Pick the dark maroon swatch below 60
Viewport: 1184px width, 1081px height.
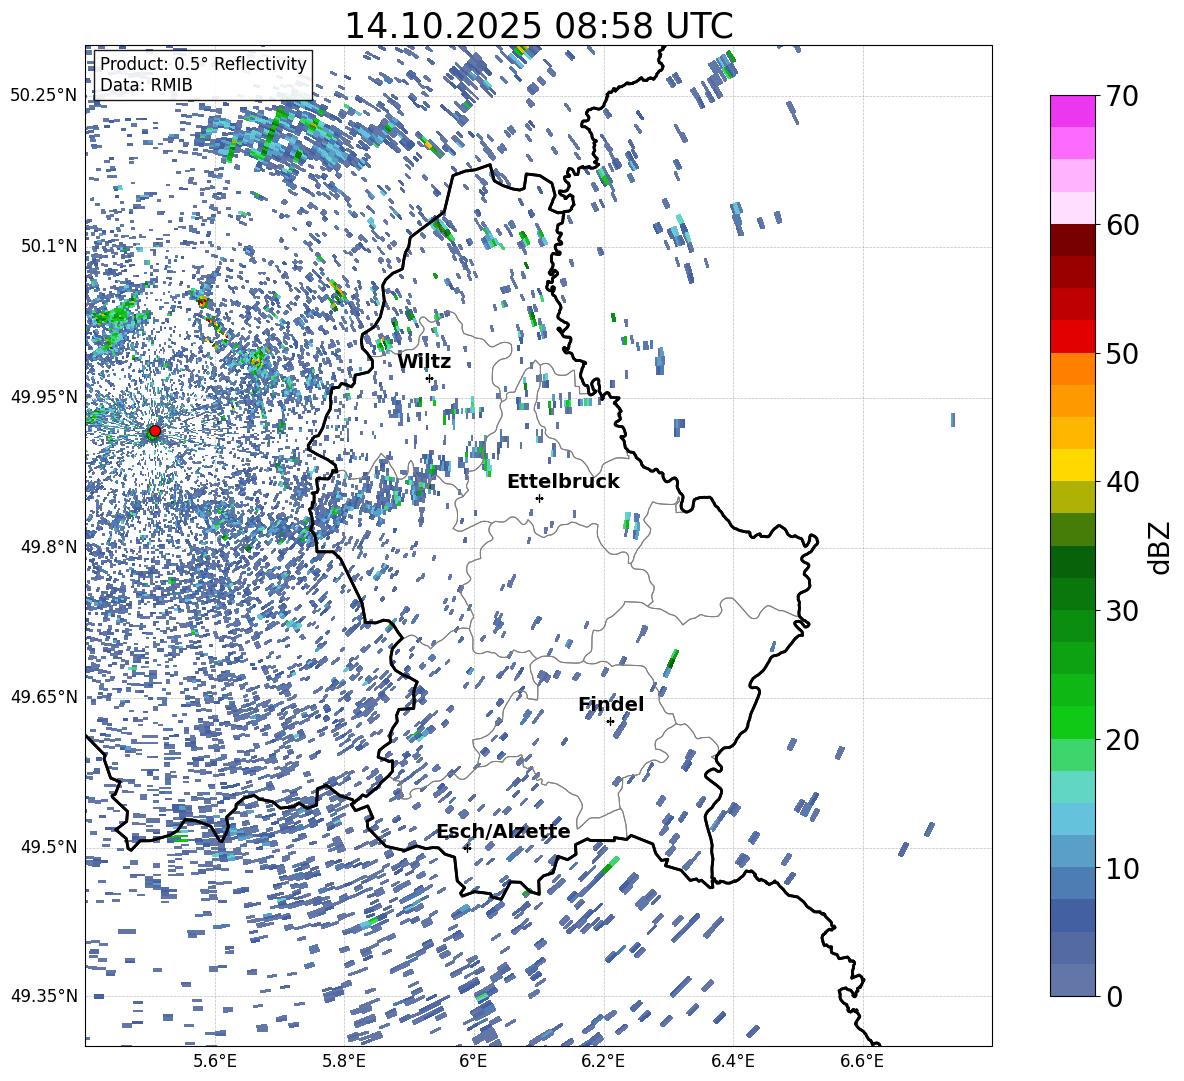[x=1073, y=240]
